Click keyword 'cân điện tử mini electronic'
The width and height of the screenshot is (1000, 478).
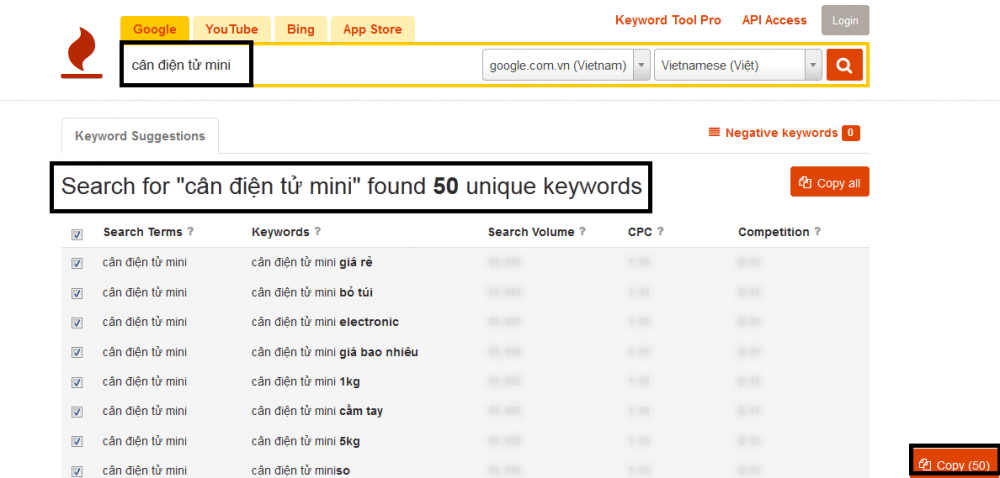[325, 322]
